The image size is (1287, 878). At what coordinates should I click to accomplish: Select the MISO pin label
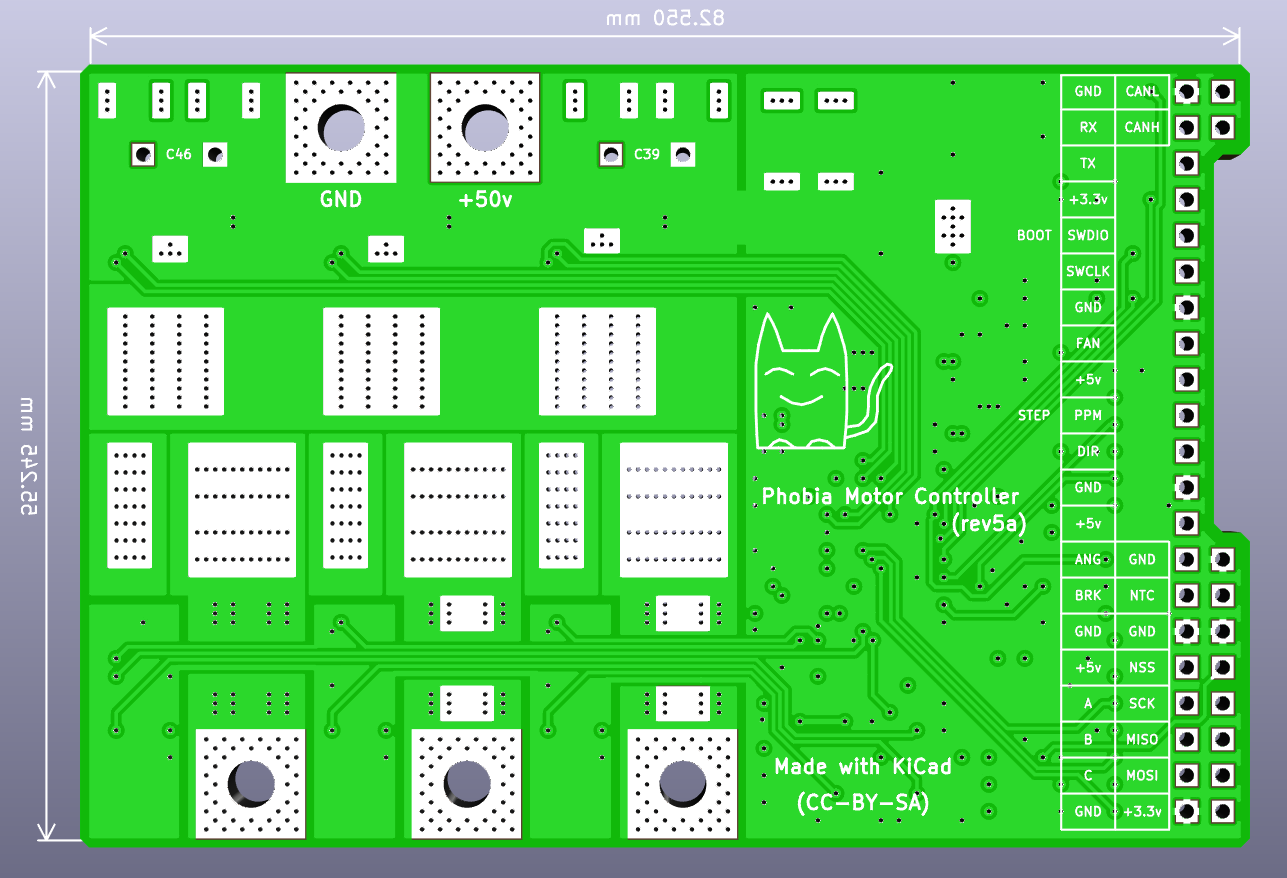[x=1142, y=739]
